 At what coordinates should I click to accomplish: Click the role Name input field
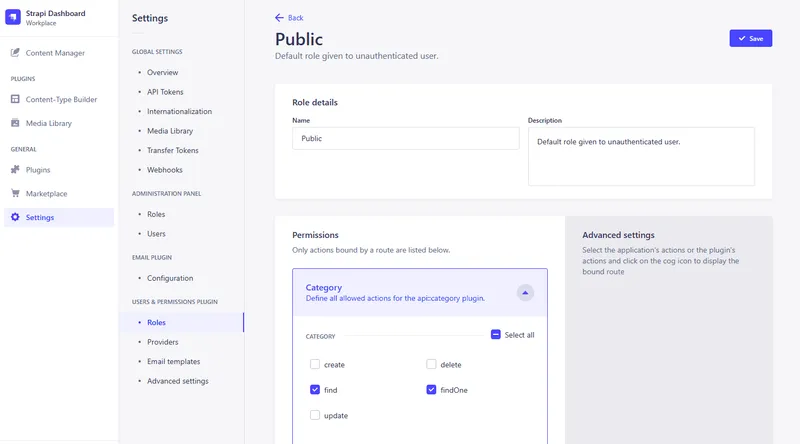click(x=405, y=139)
